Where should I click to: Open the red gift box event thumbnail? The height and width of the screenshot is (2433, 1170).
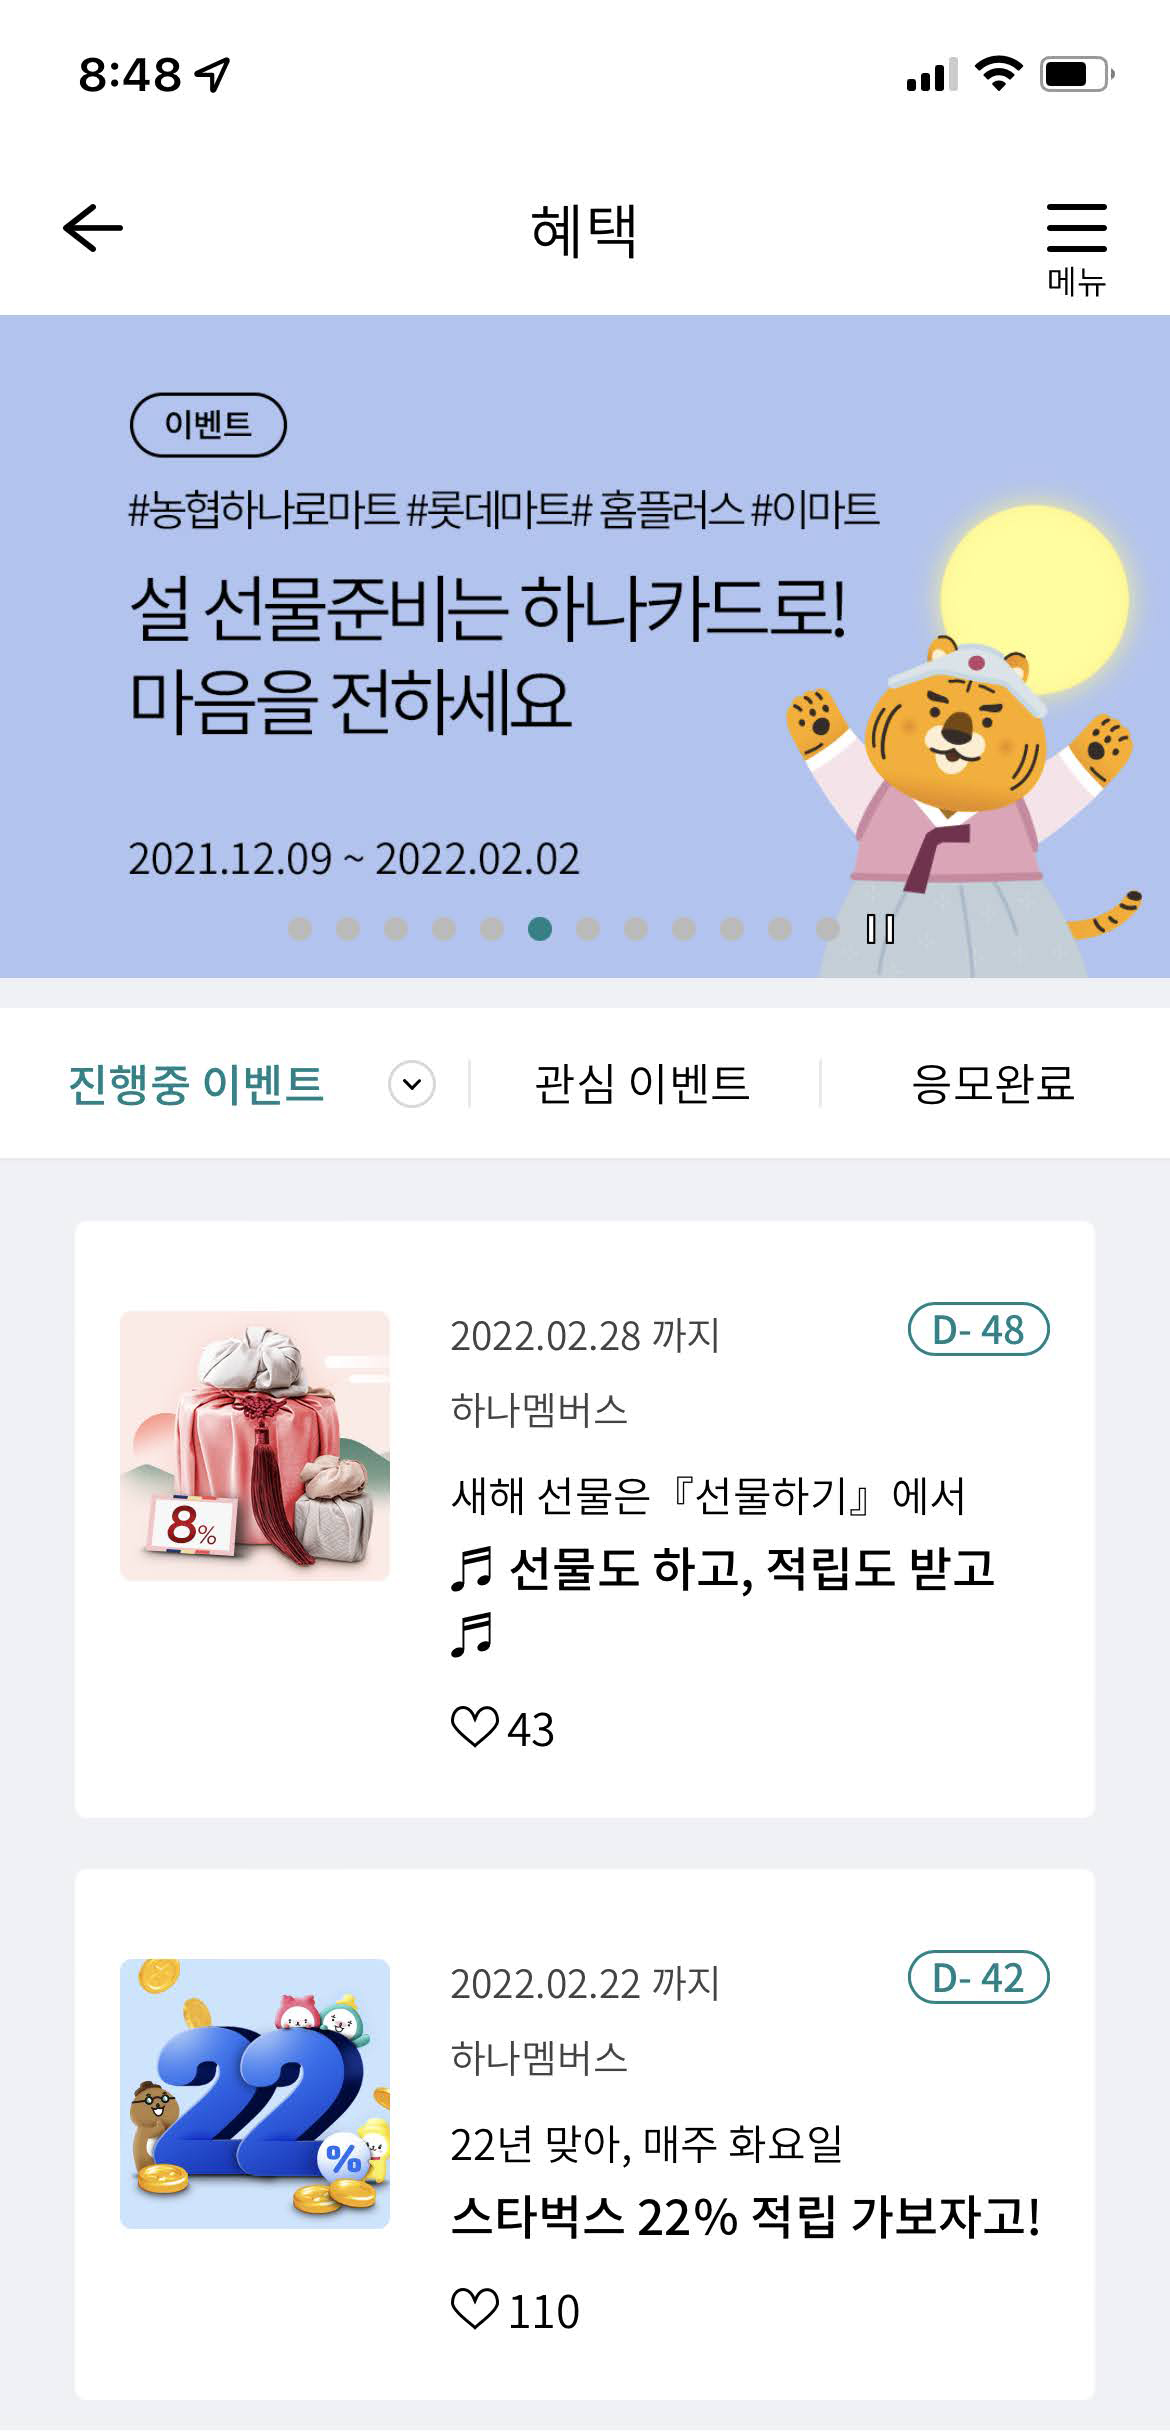[255, 1445]
